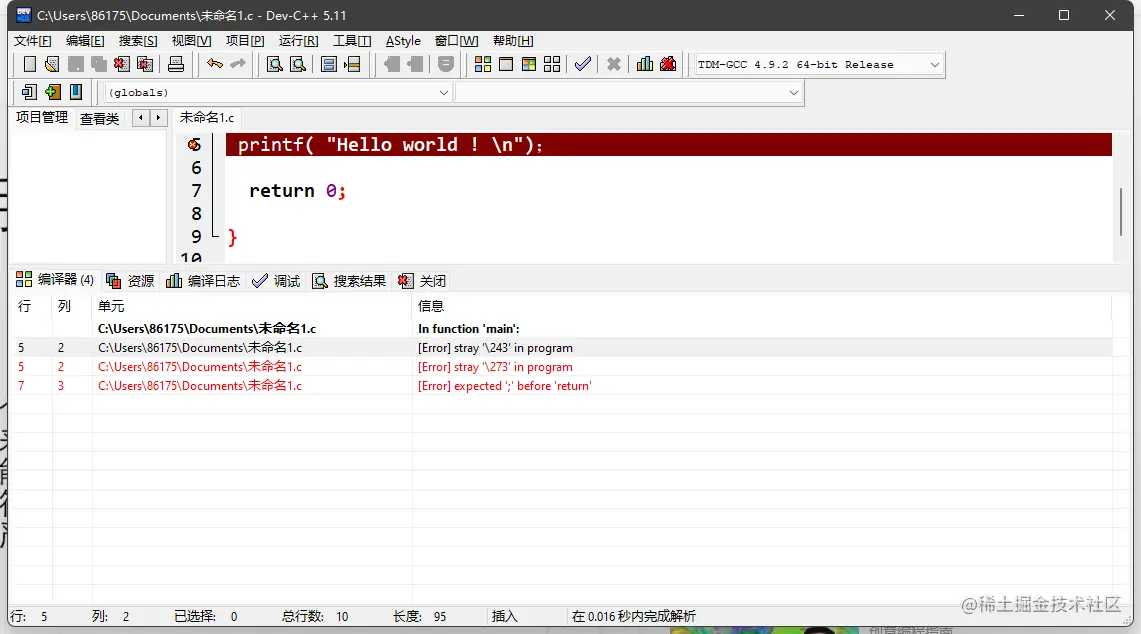Viewport: 1141px width, 634px height.
Task: Open the 文件[F] menu
Action: click(33, 41)
